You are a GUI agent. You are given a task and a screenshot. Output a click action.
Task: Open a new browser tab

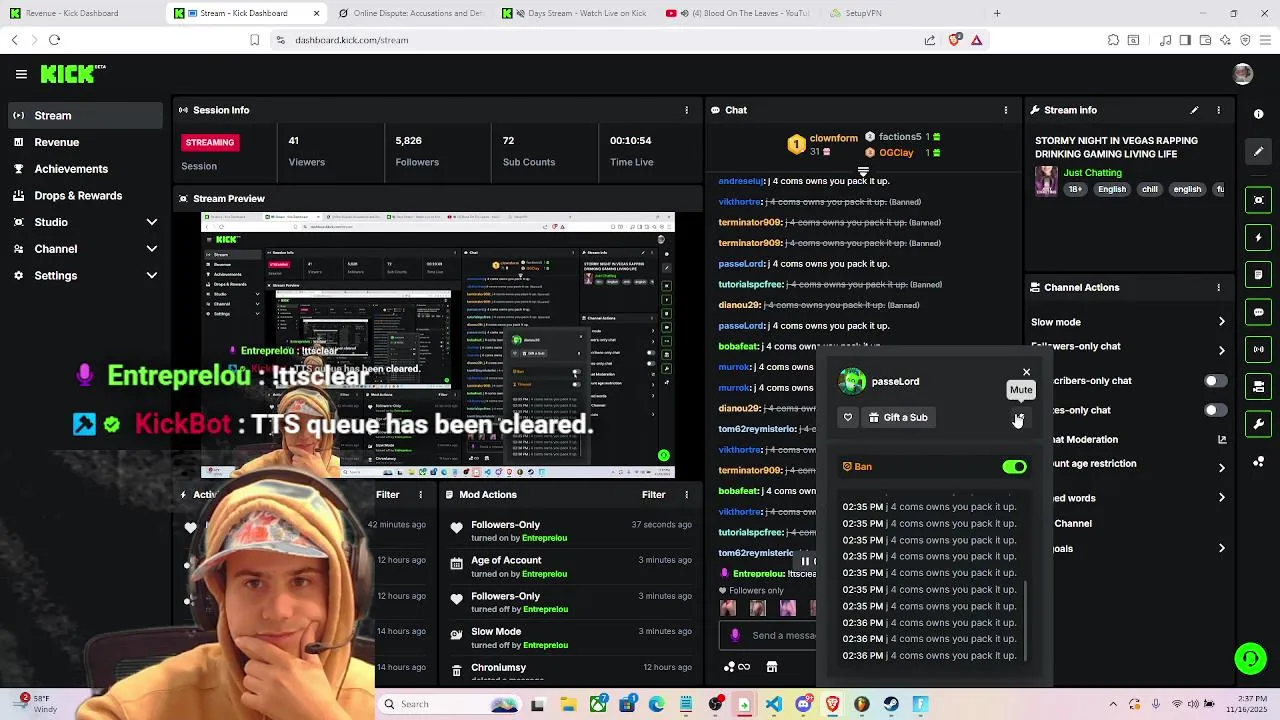click(x=997, y=13)
